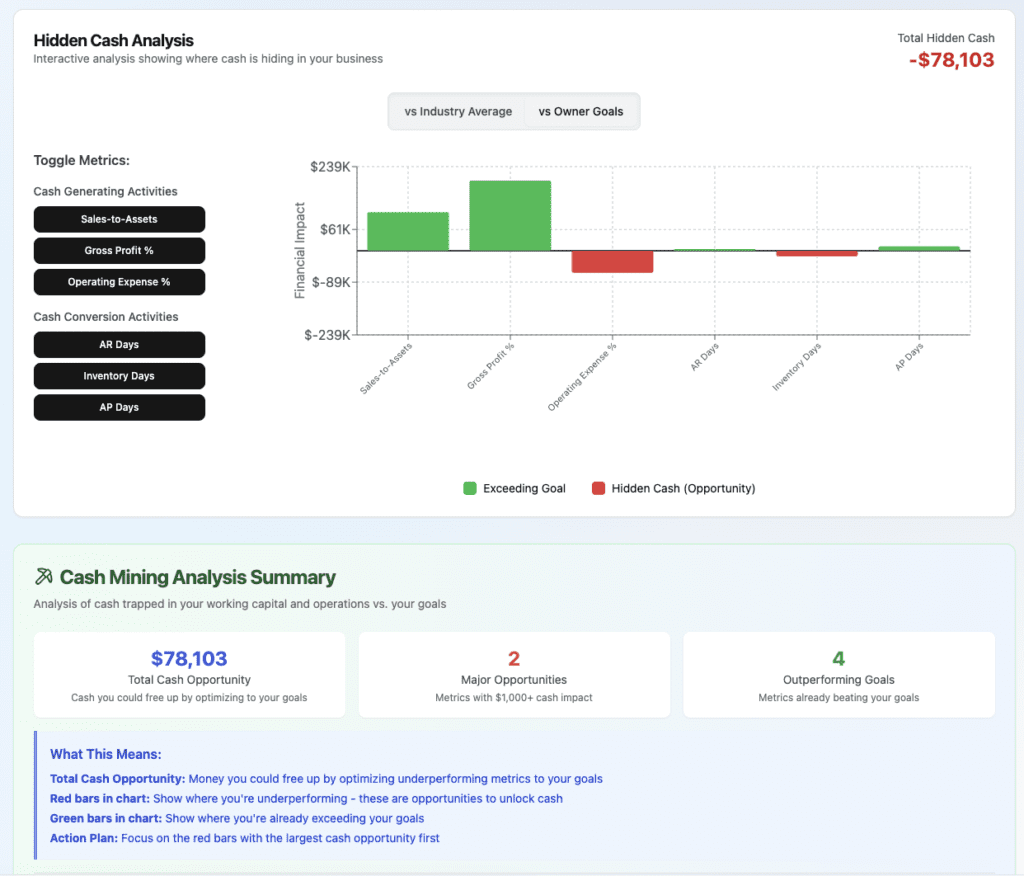Hide the Inventory Days metric
The width and height of the screenshot is (1024, 876).
(119, 376)
